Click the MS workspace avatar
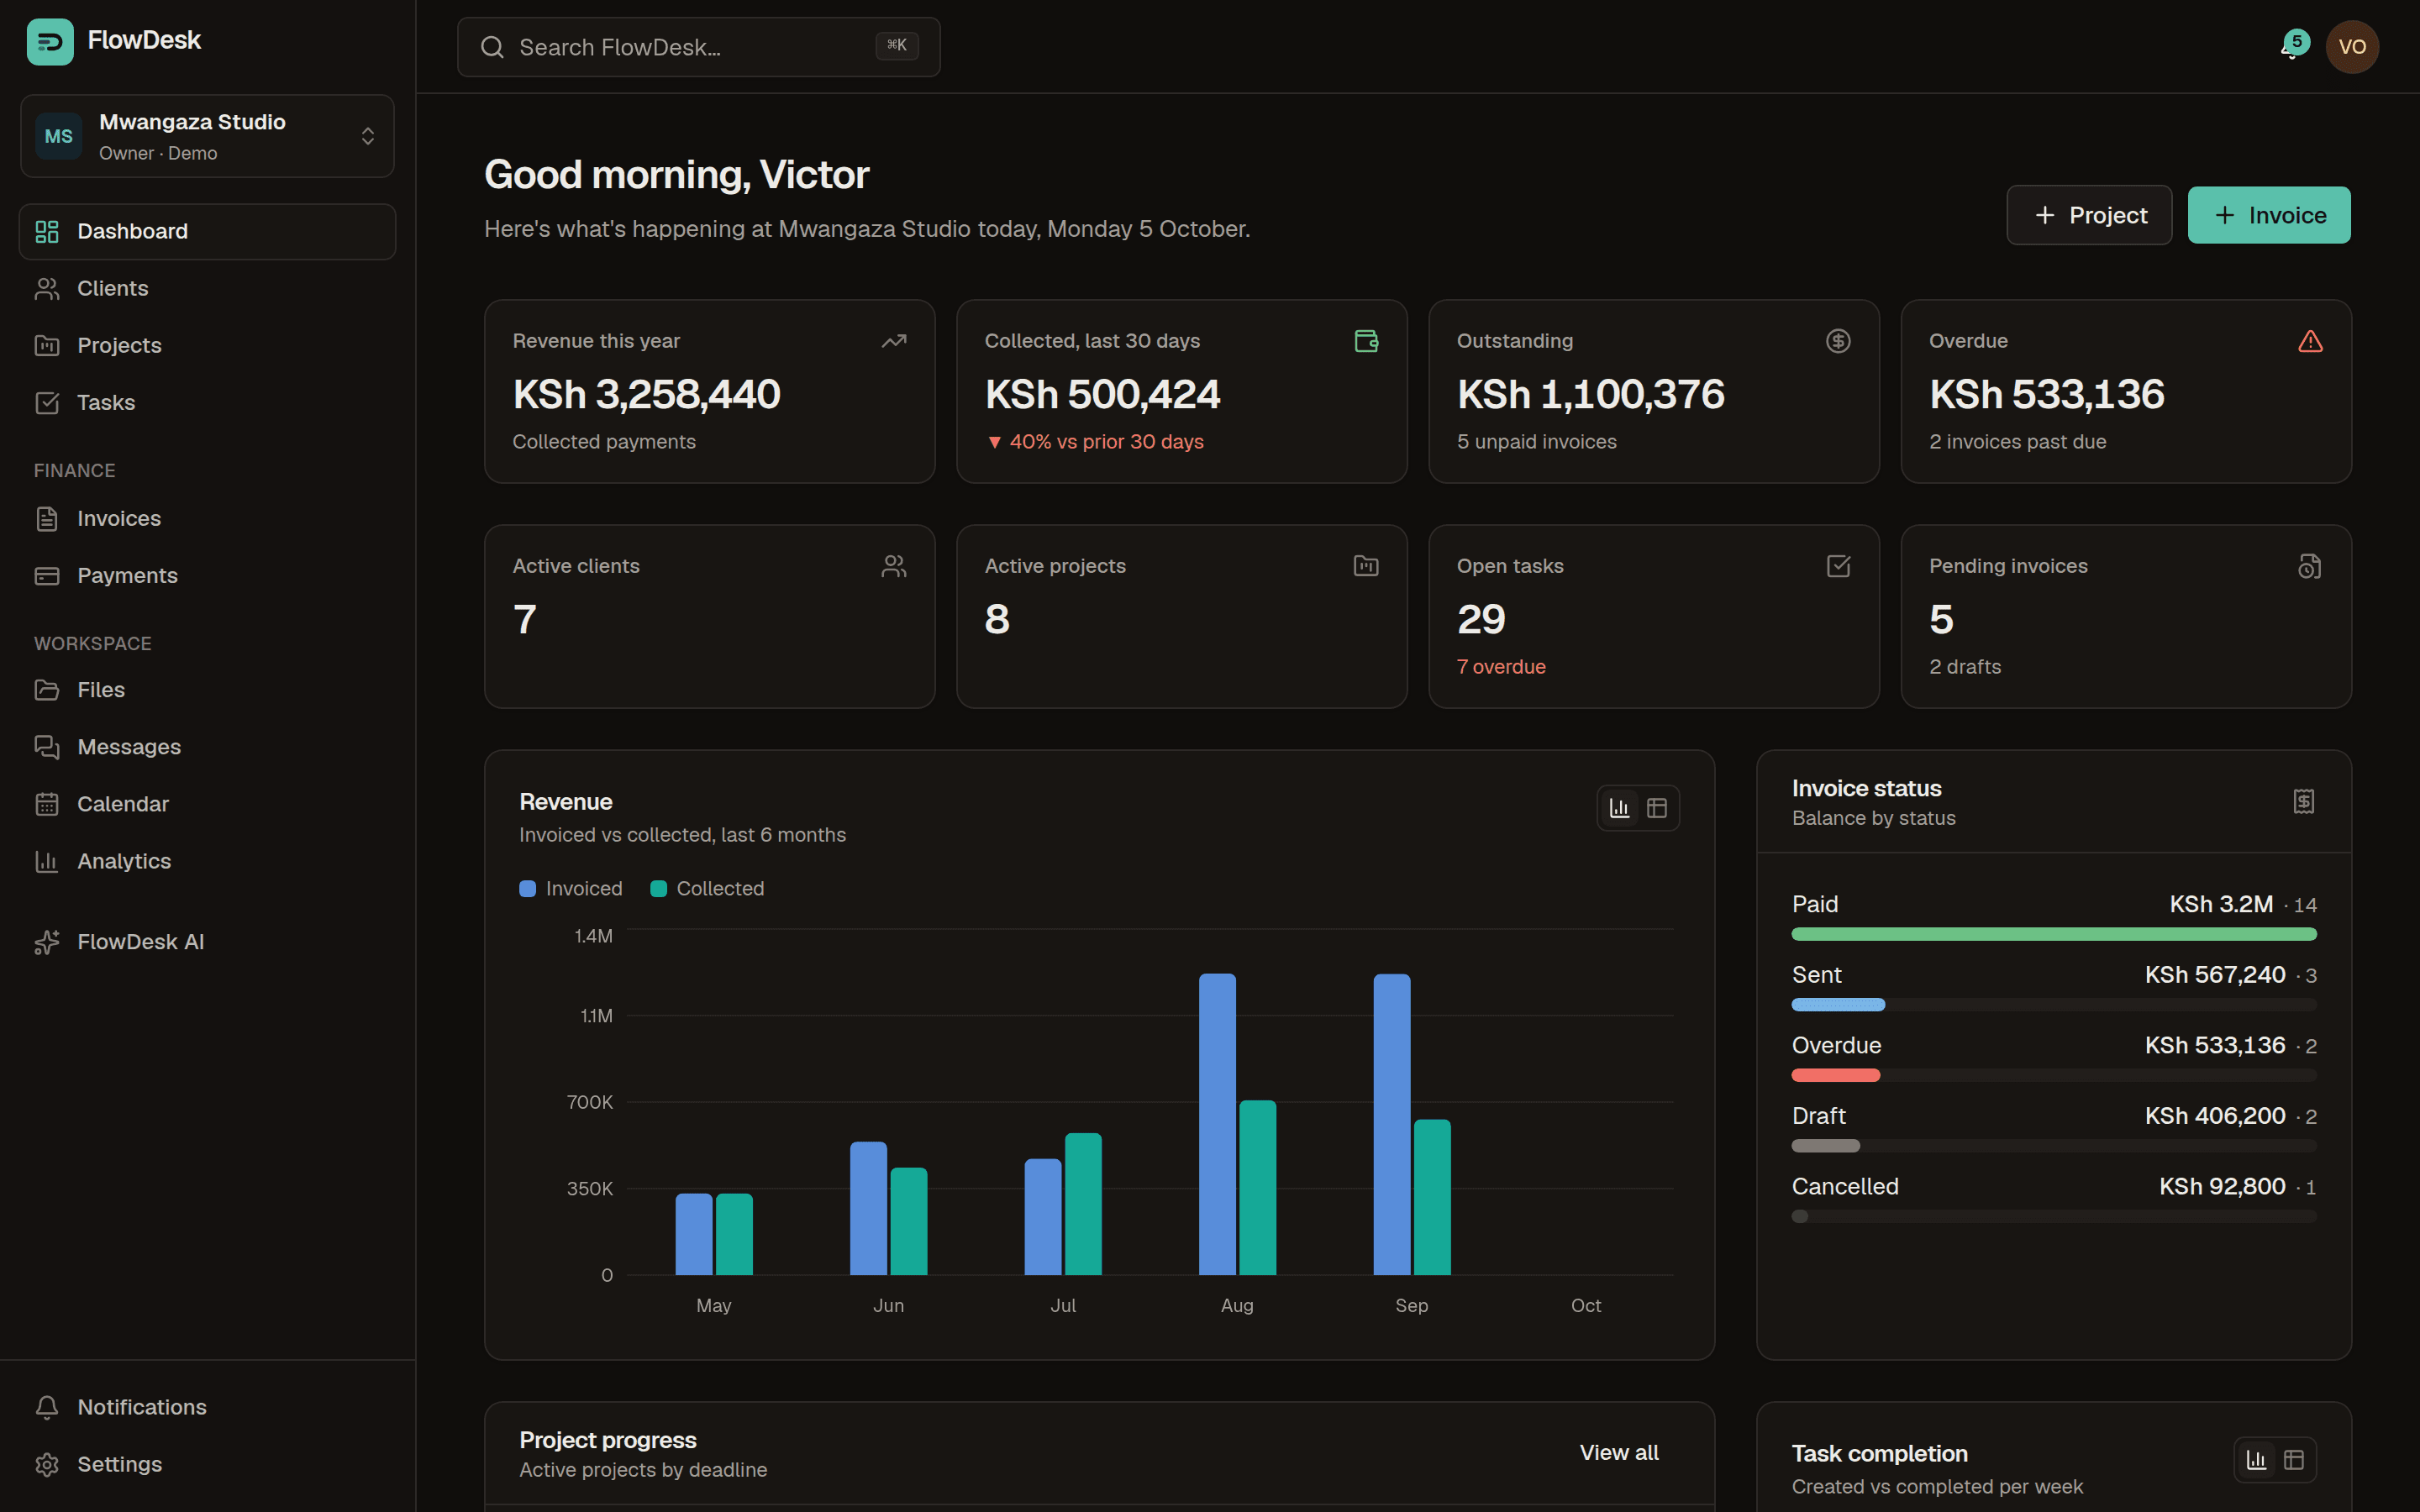This screenshot has width=2420, height=1512. pyautogui.click(x=59, y=136)
